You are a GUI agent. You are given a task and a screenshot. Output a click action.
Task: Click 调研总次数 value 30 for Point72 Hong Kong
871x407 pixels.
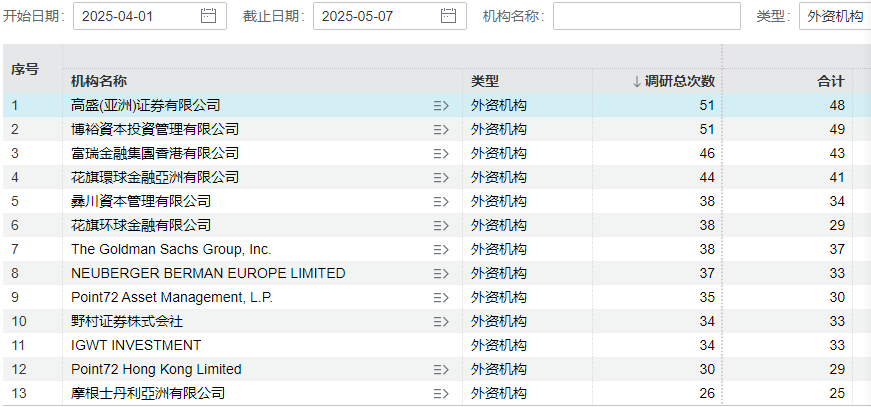(x=707, y=369)
